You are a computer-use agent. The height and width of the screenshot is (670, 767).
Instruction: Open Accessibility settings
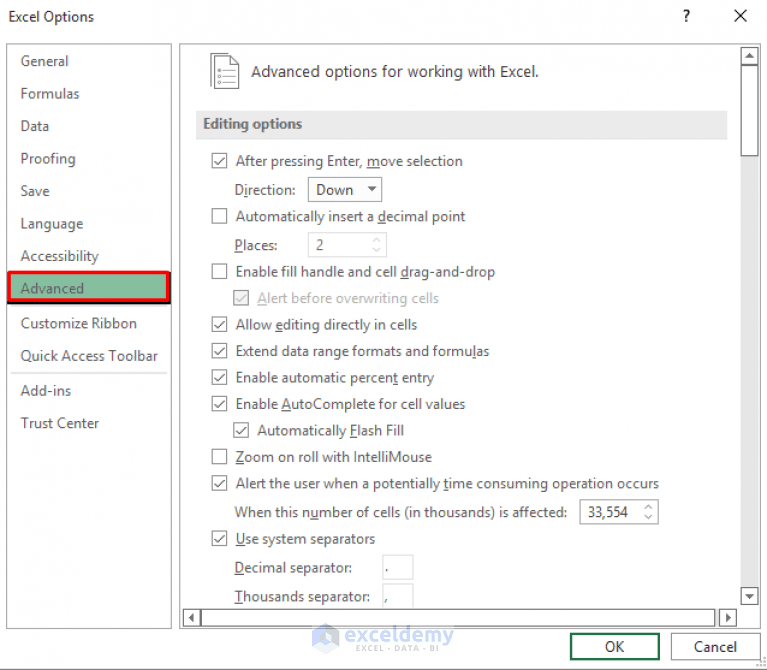click(60, 256)
